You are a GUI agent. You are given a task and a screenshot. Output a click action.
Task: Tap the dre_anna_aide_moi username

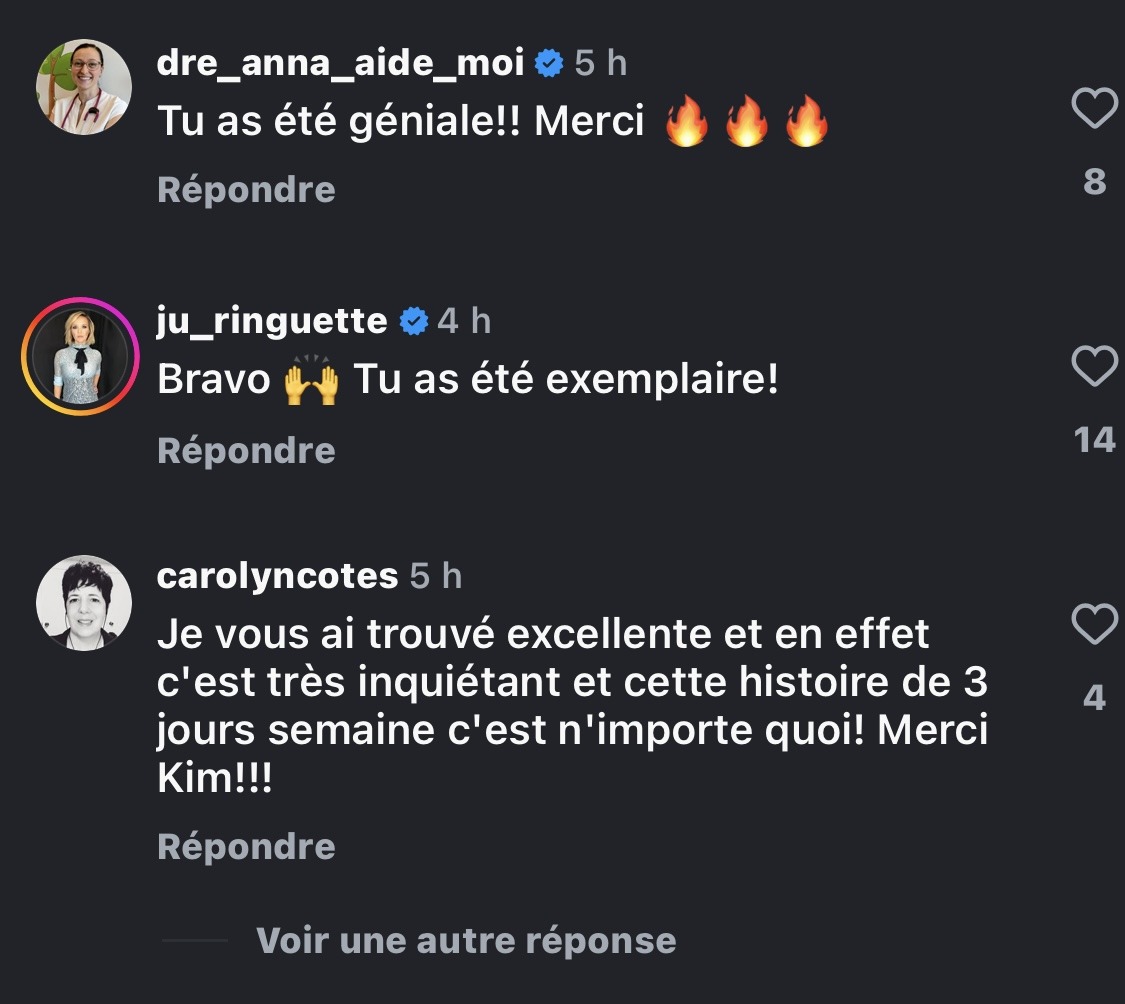click(340, 63)
